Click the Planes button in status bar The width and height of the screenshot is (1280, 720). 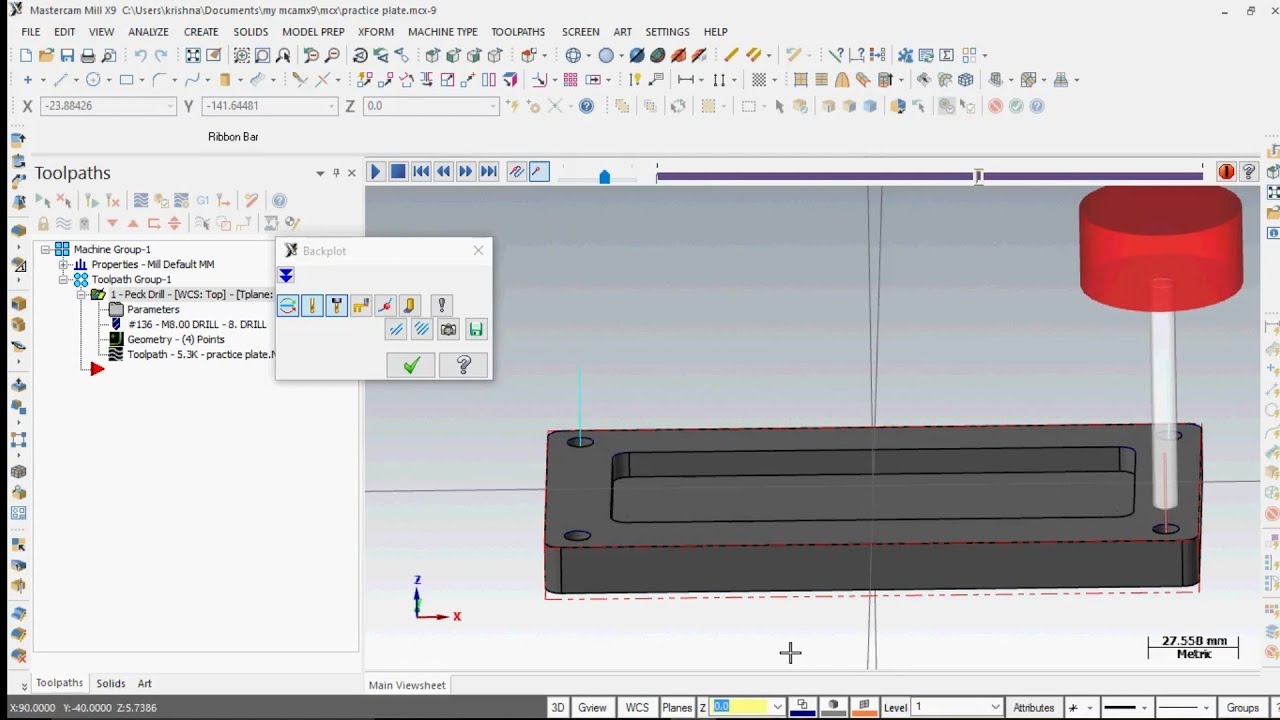pos(677,708)
